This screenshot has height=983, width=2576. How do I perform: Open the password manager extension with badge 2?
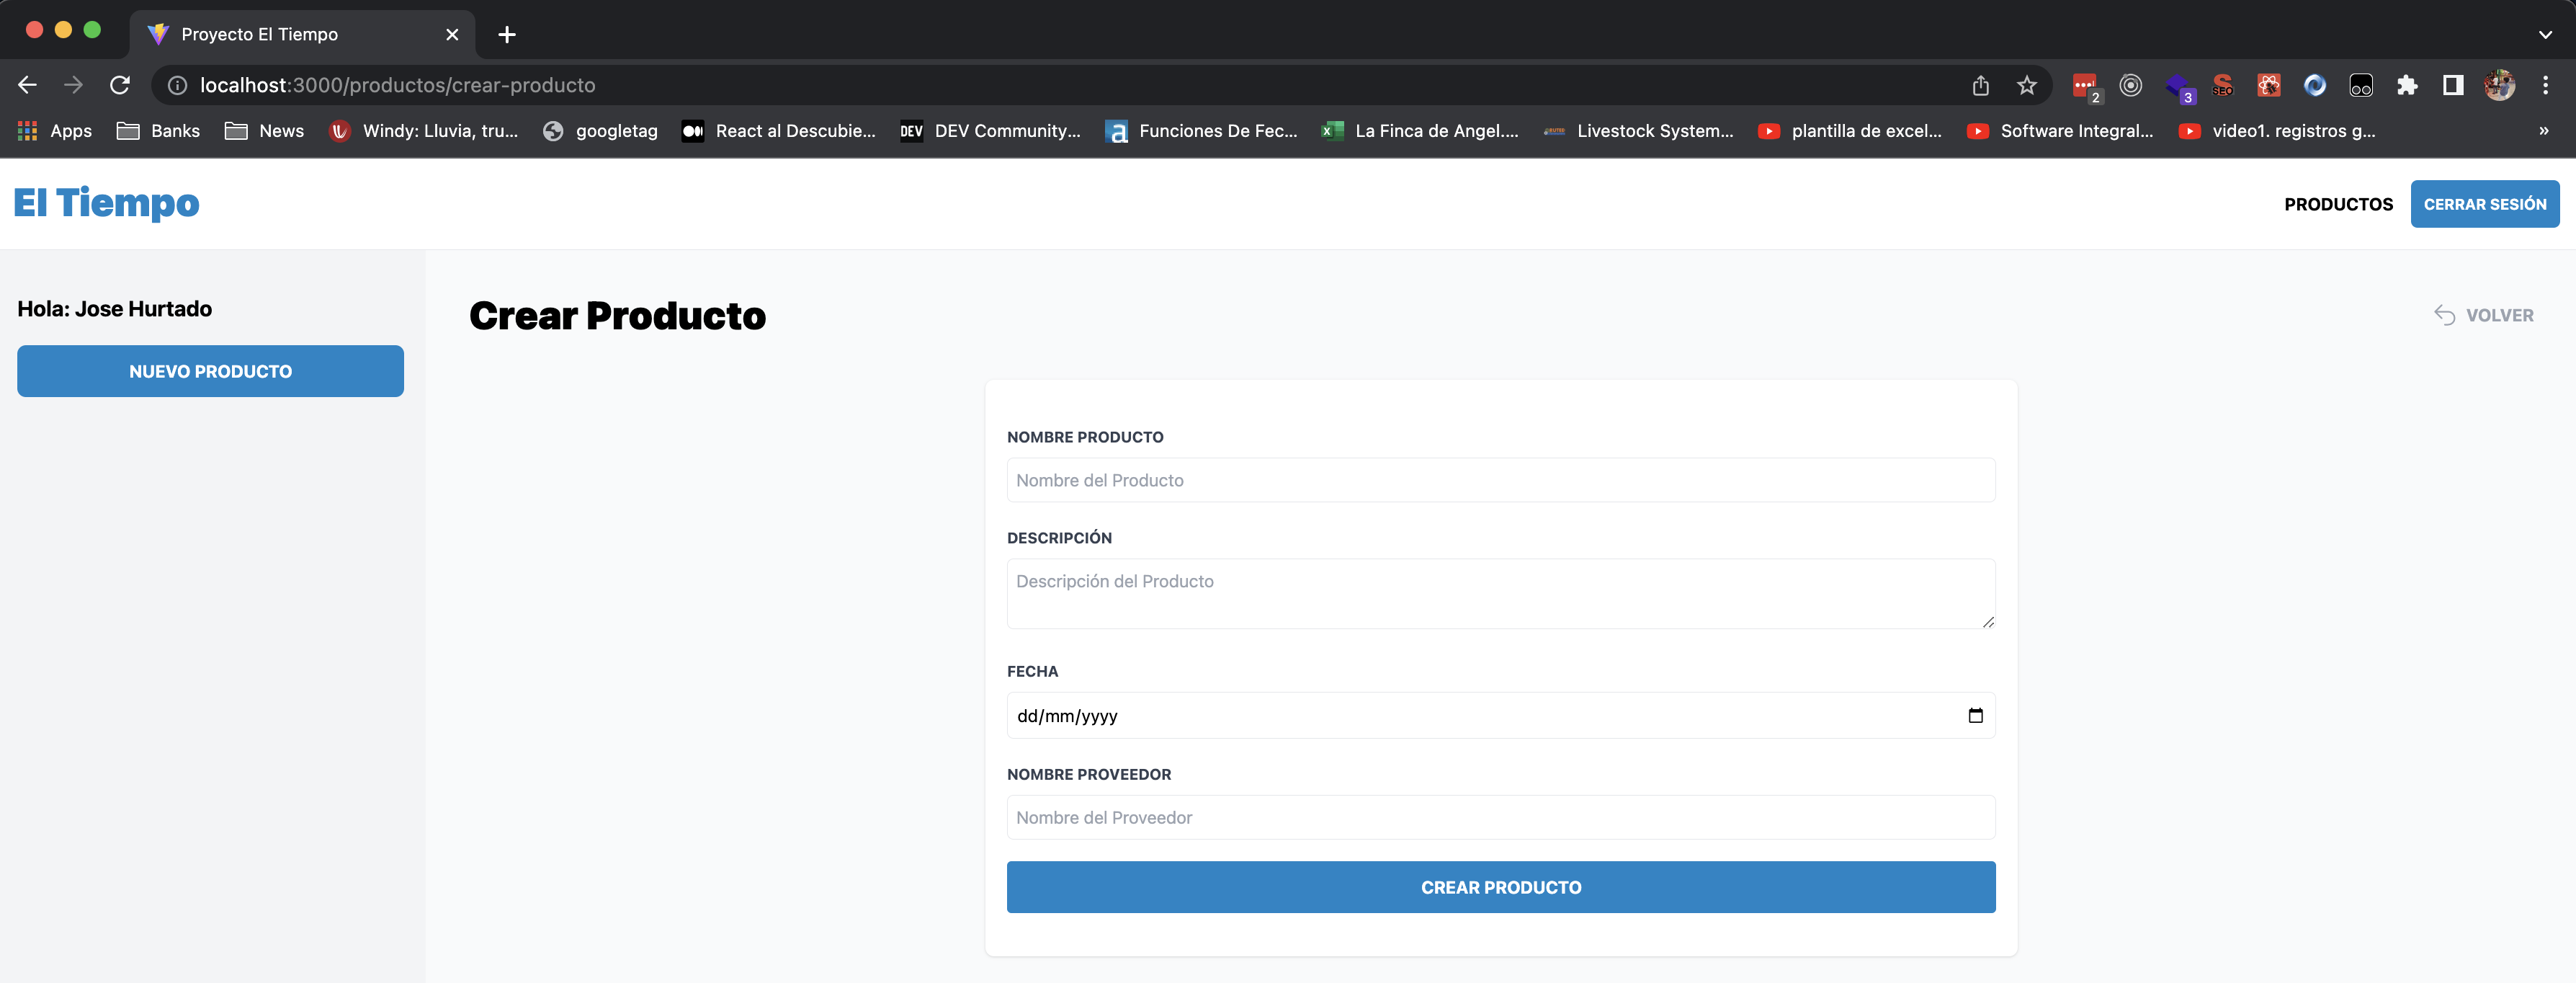[x=2086, y=85]
